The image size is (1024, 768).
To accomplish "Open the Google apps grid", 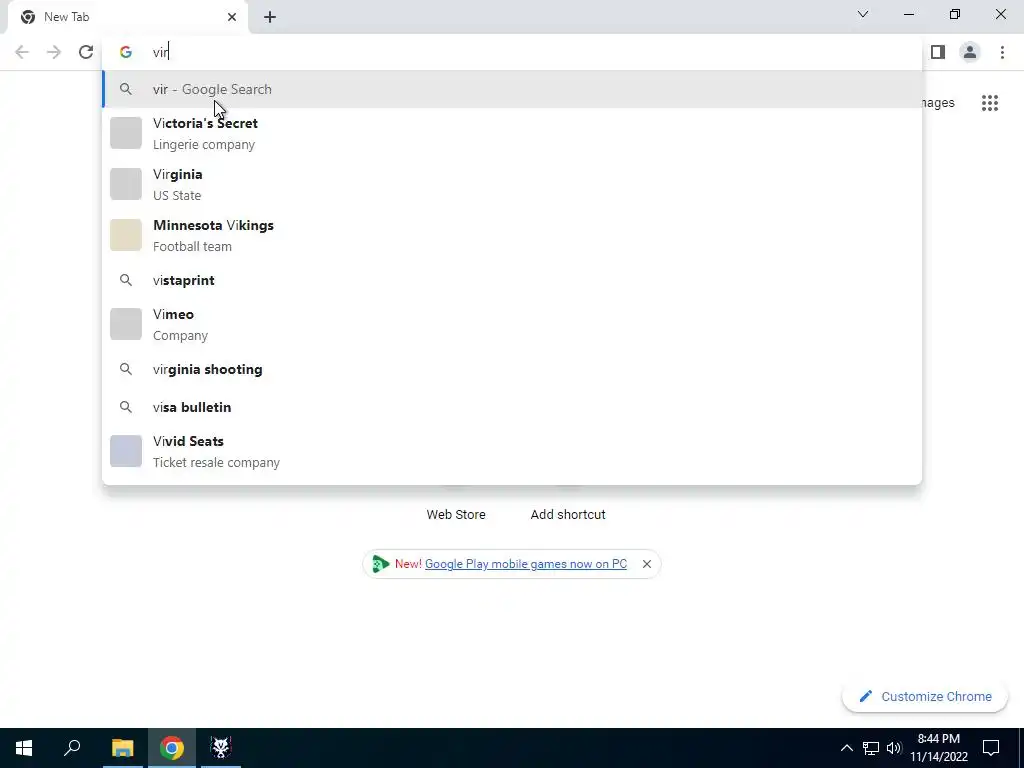I will (x=989, y=103).
